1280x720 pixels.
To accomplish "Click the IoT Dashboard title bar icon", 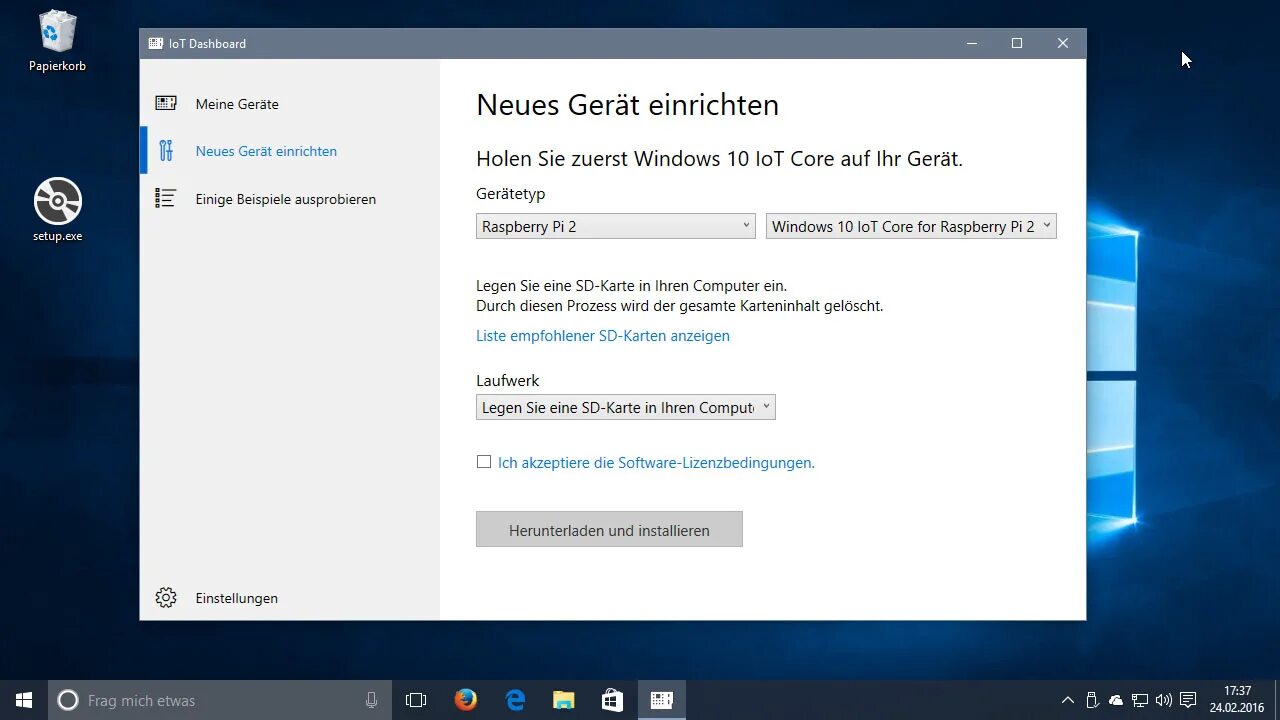I will click(155, 43).
